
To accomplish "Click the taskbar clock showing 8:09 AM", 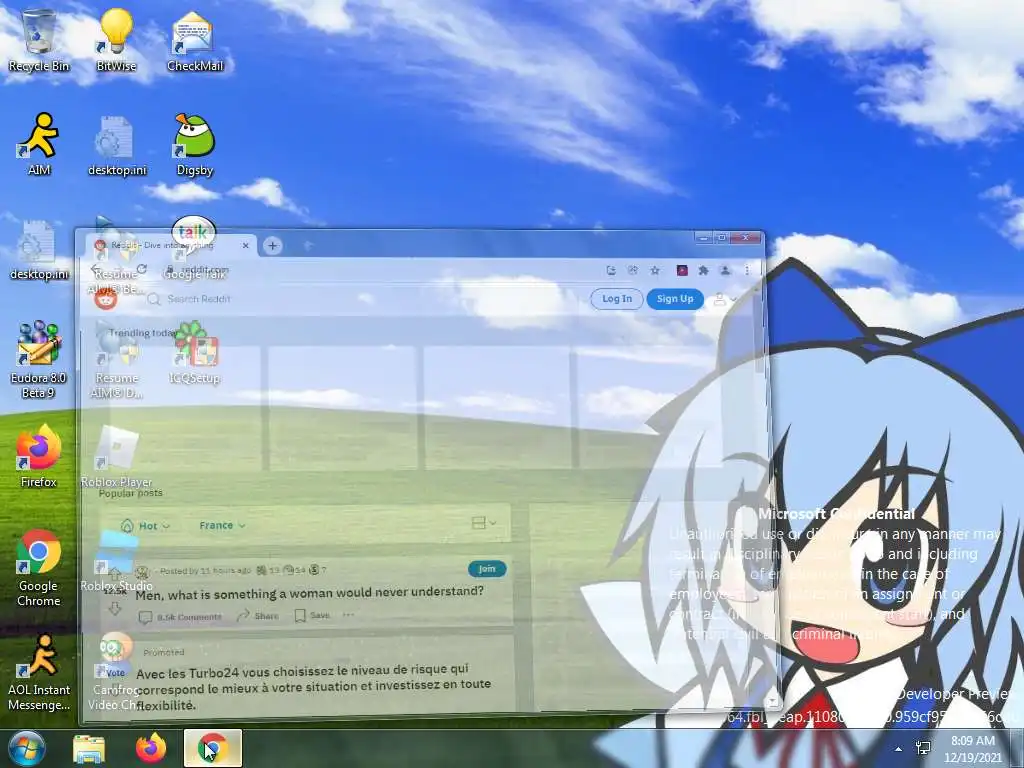I will click(972, 748).
